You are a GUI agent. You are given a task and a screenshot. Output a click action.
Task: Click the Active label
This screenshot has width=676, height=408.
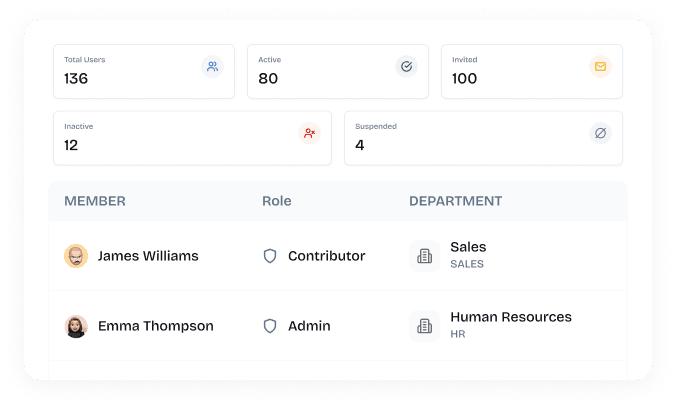[269, 60]
